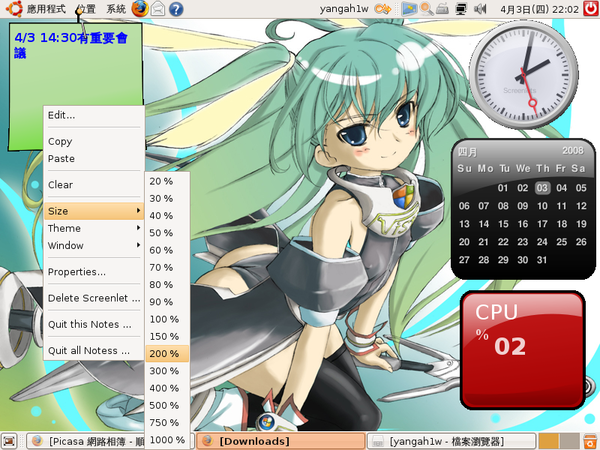Click the note text 4/3 14:30有重要會議
The width and height of the screenshot is (600, 450).
pos(71,45)
